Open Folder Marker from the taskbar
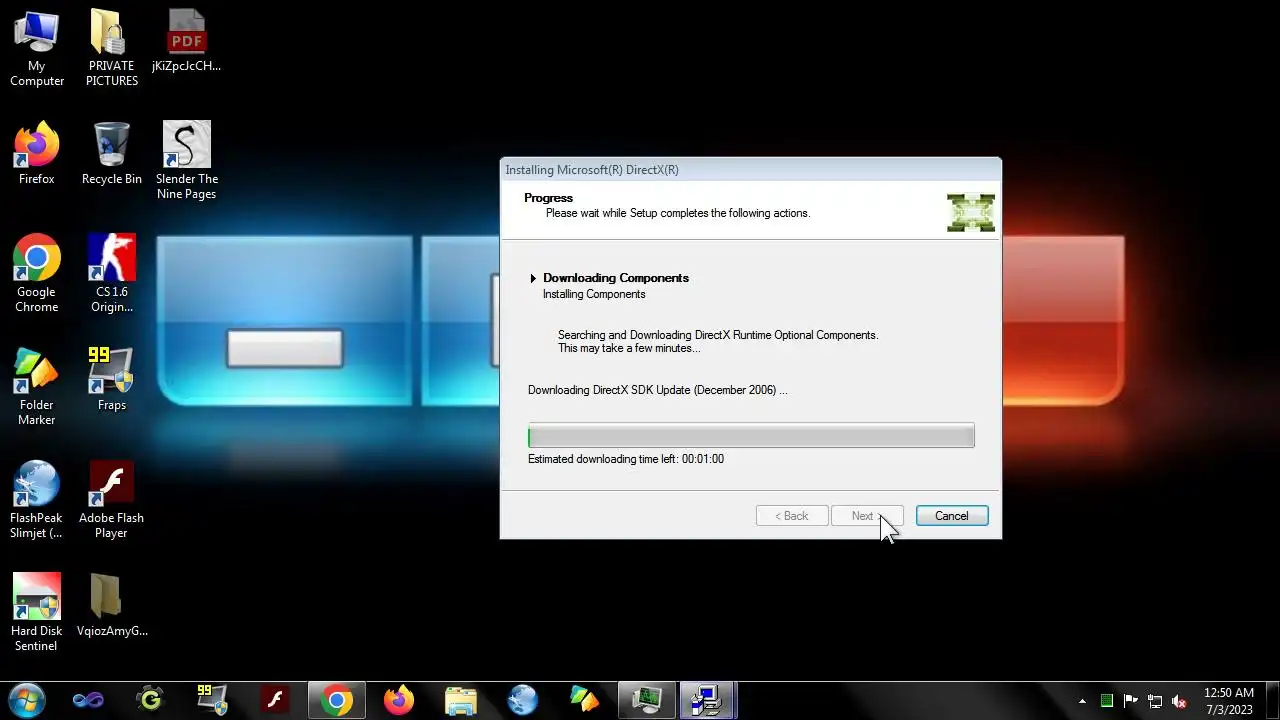The height and width of the screenshot is (720, 1280). click(x=584, y=700)
